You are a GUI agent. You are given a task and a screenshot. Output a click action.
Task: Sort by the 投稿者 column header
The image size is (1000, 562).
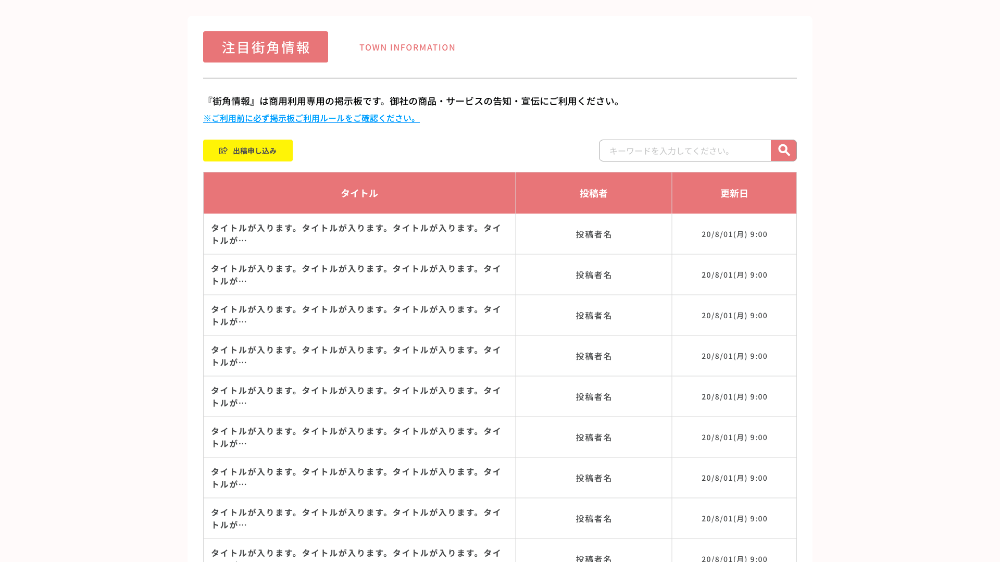click(x=593, y=193)
